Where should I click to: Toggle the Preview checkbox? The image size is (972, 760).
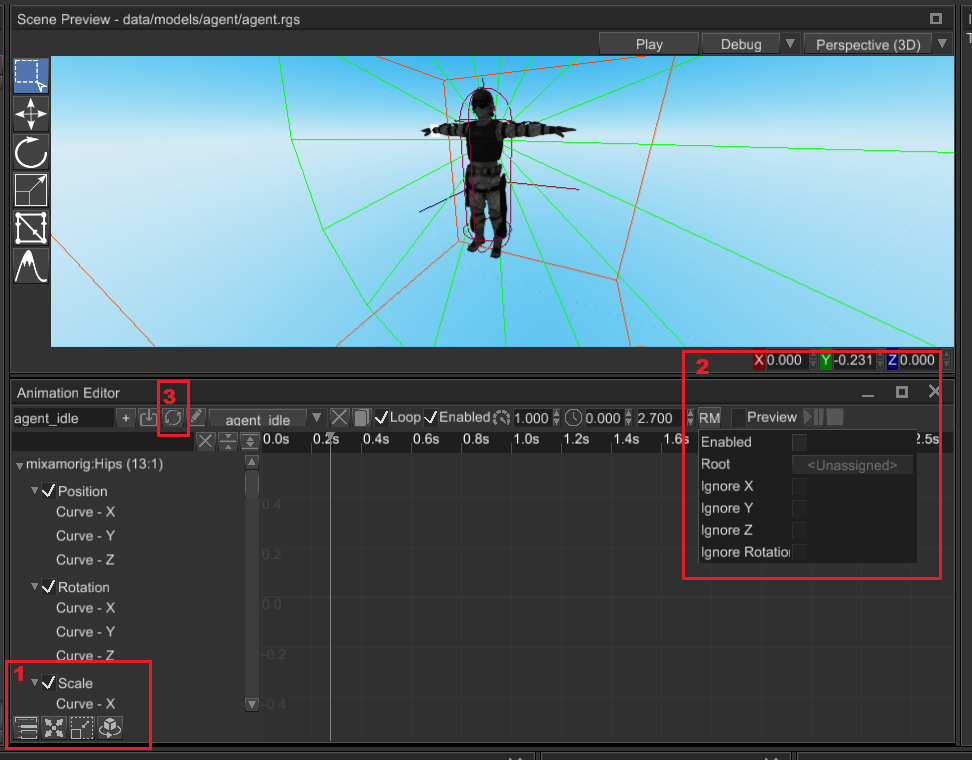(x=739, y=417)
